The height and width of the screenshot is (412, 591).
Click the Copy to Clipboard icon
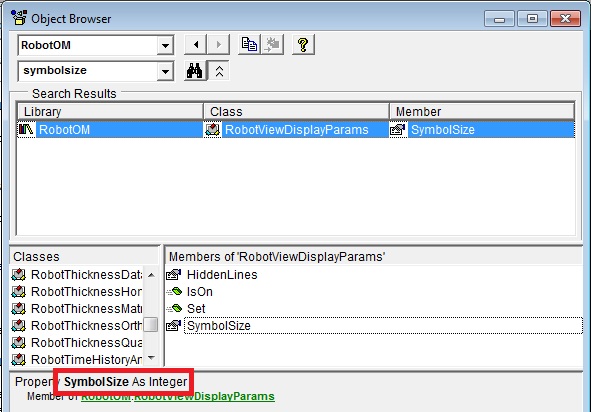point(249,45)
